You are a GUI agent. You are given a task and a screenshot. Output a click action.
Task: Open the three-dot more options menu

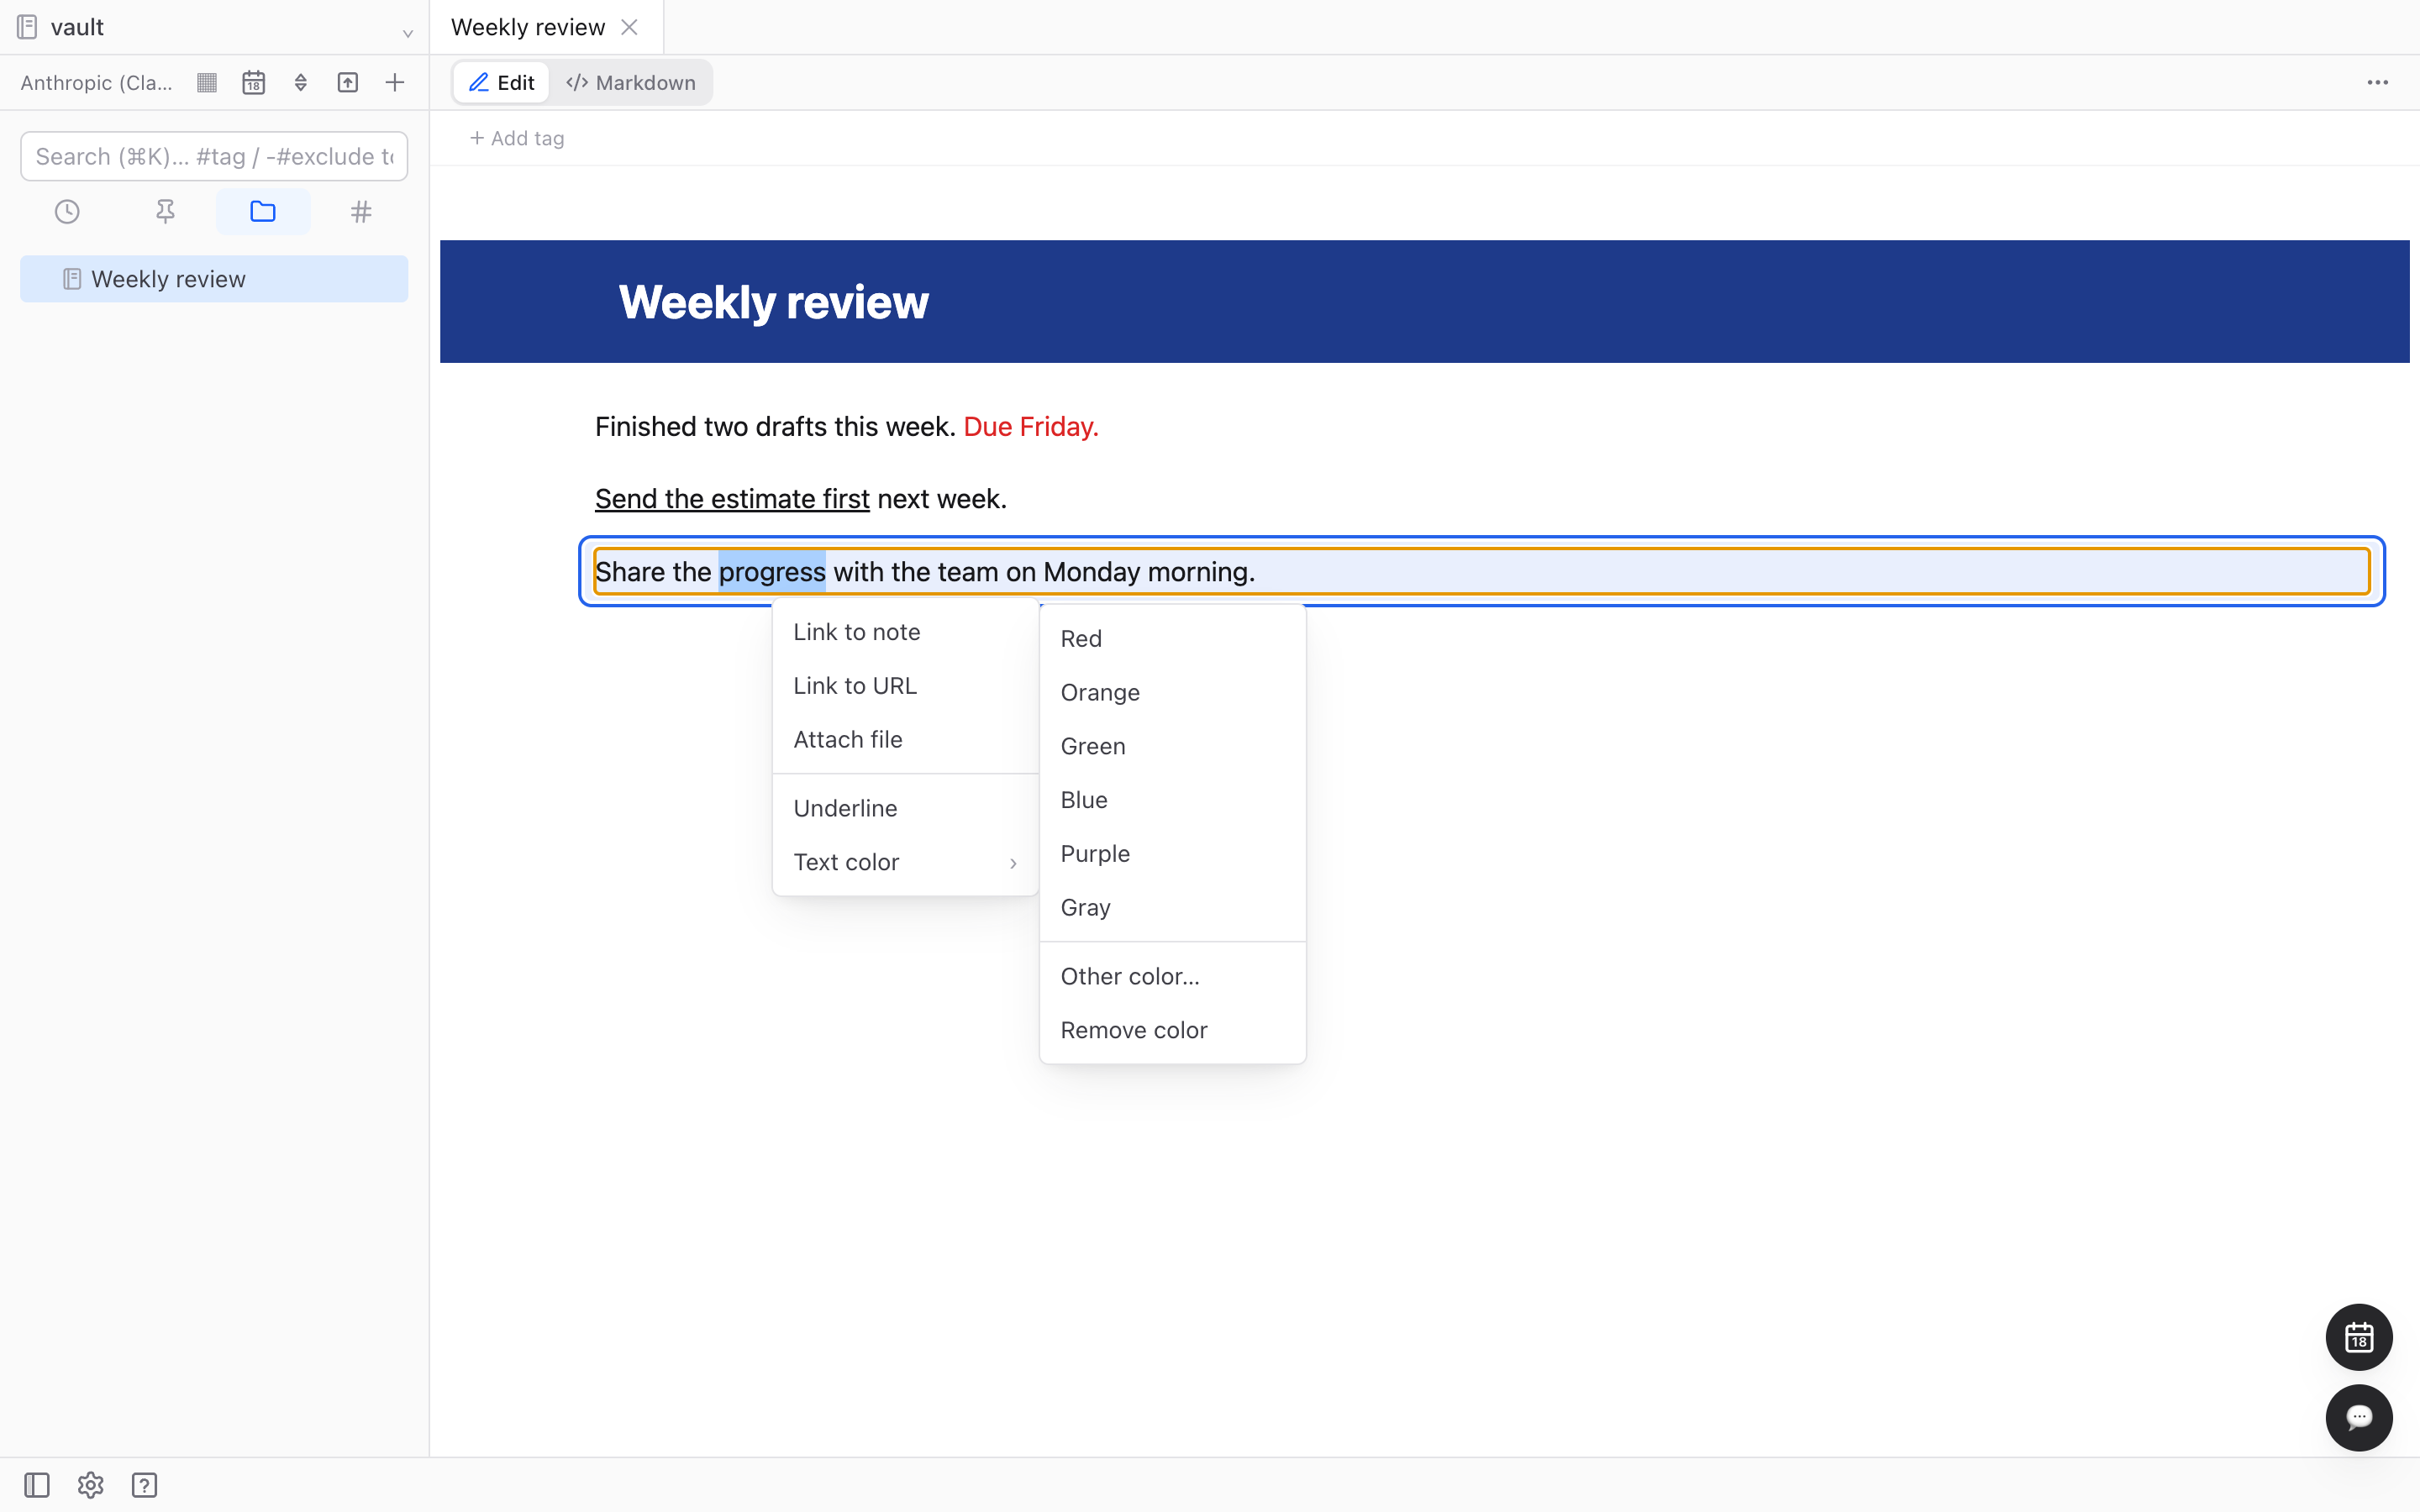coord(2378,82)
